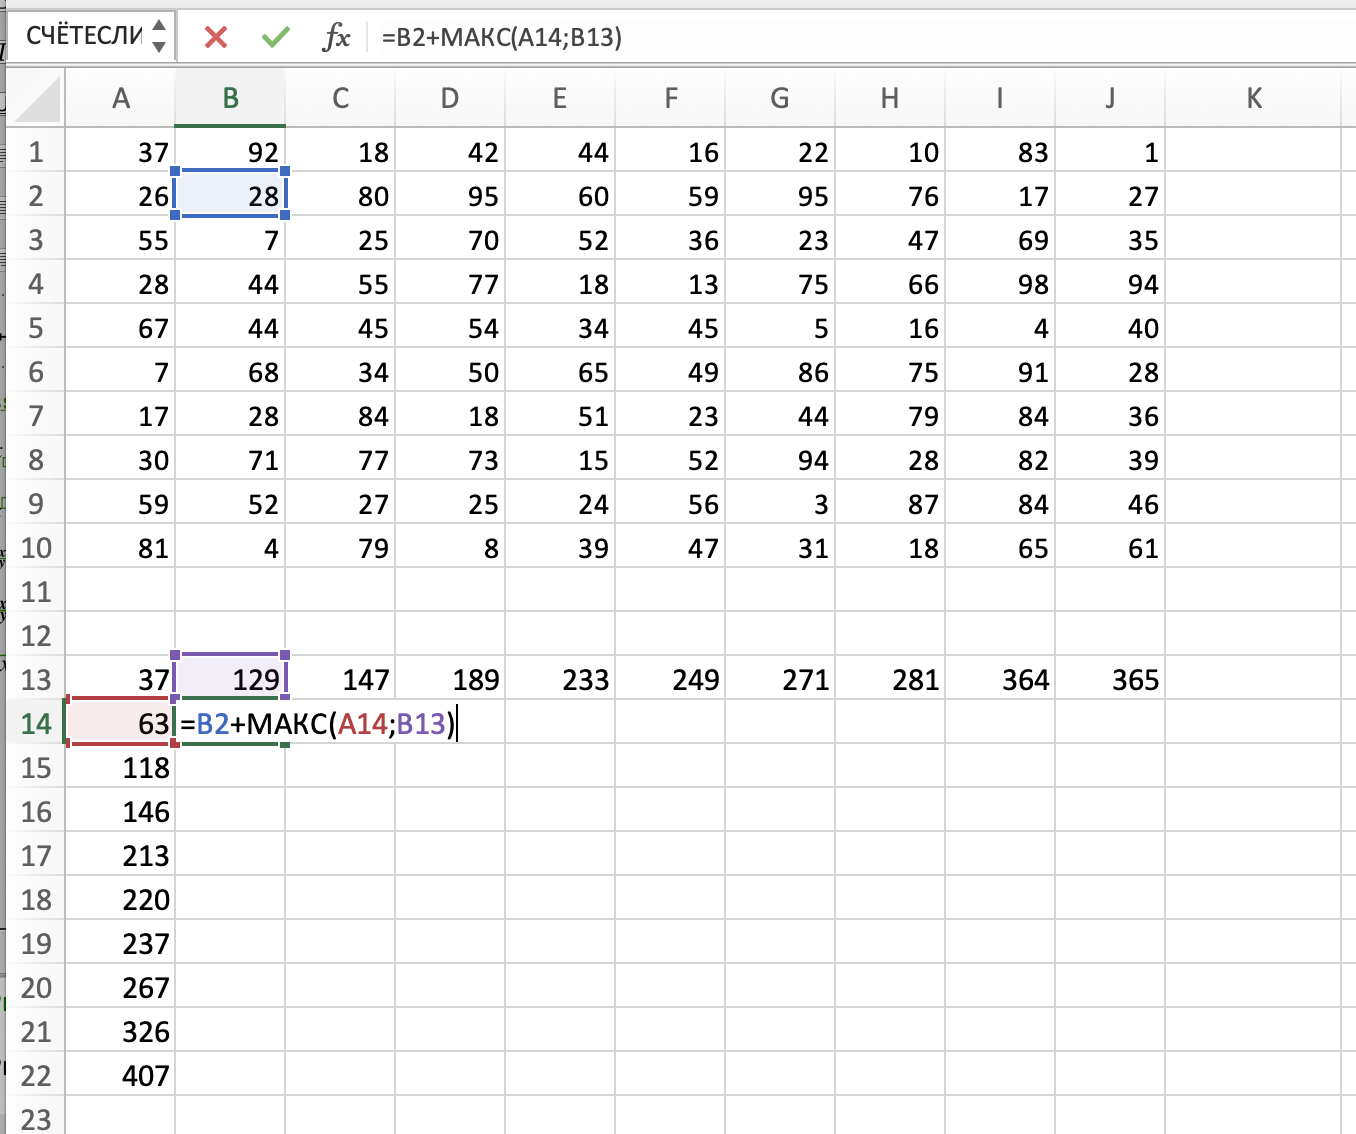Click cell I4 containing 98
The image size is (1356, 1134).
[x=1000, y=284]
